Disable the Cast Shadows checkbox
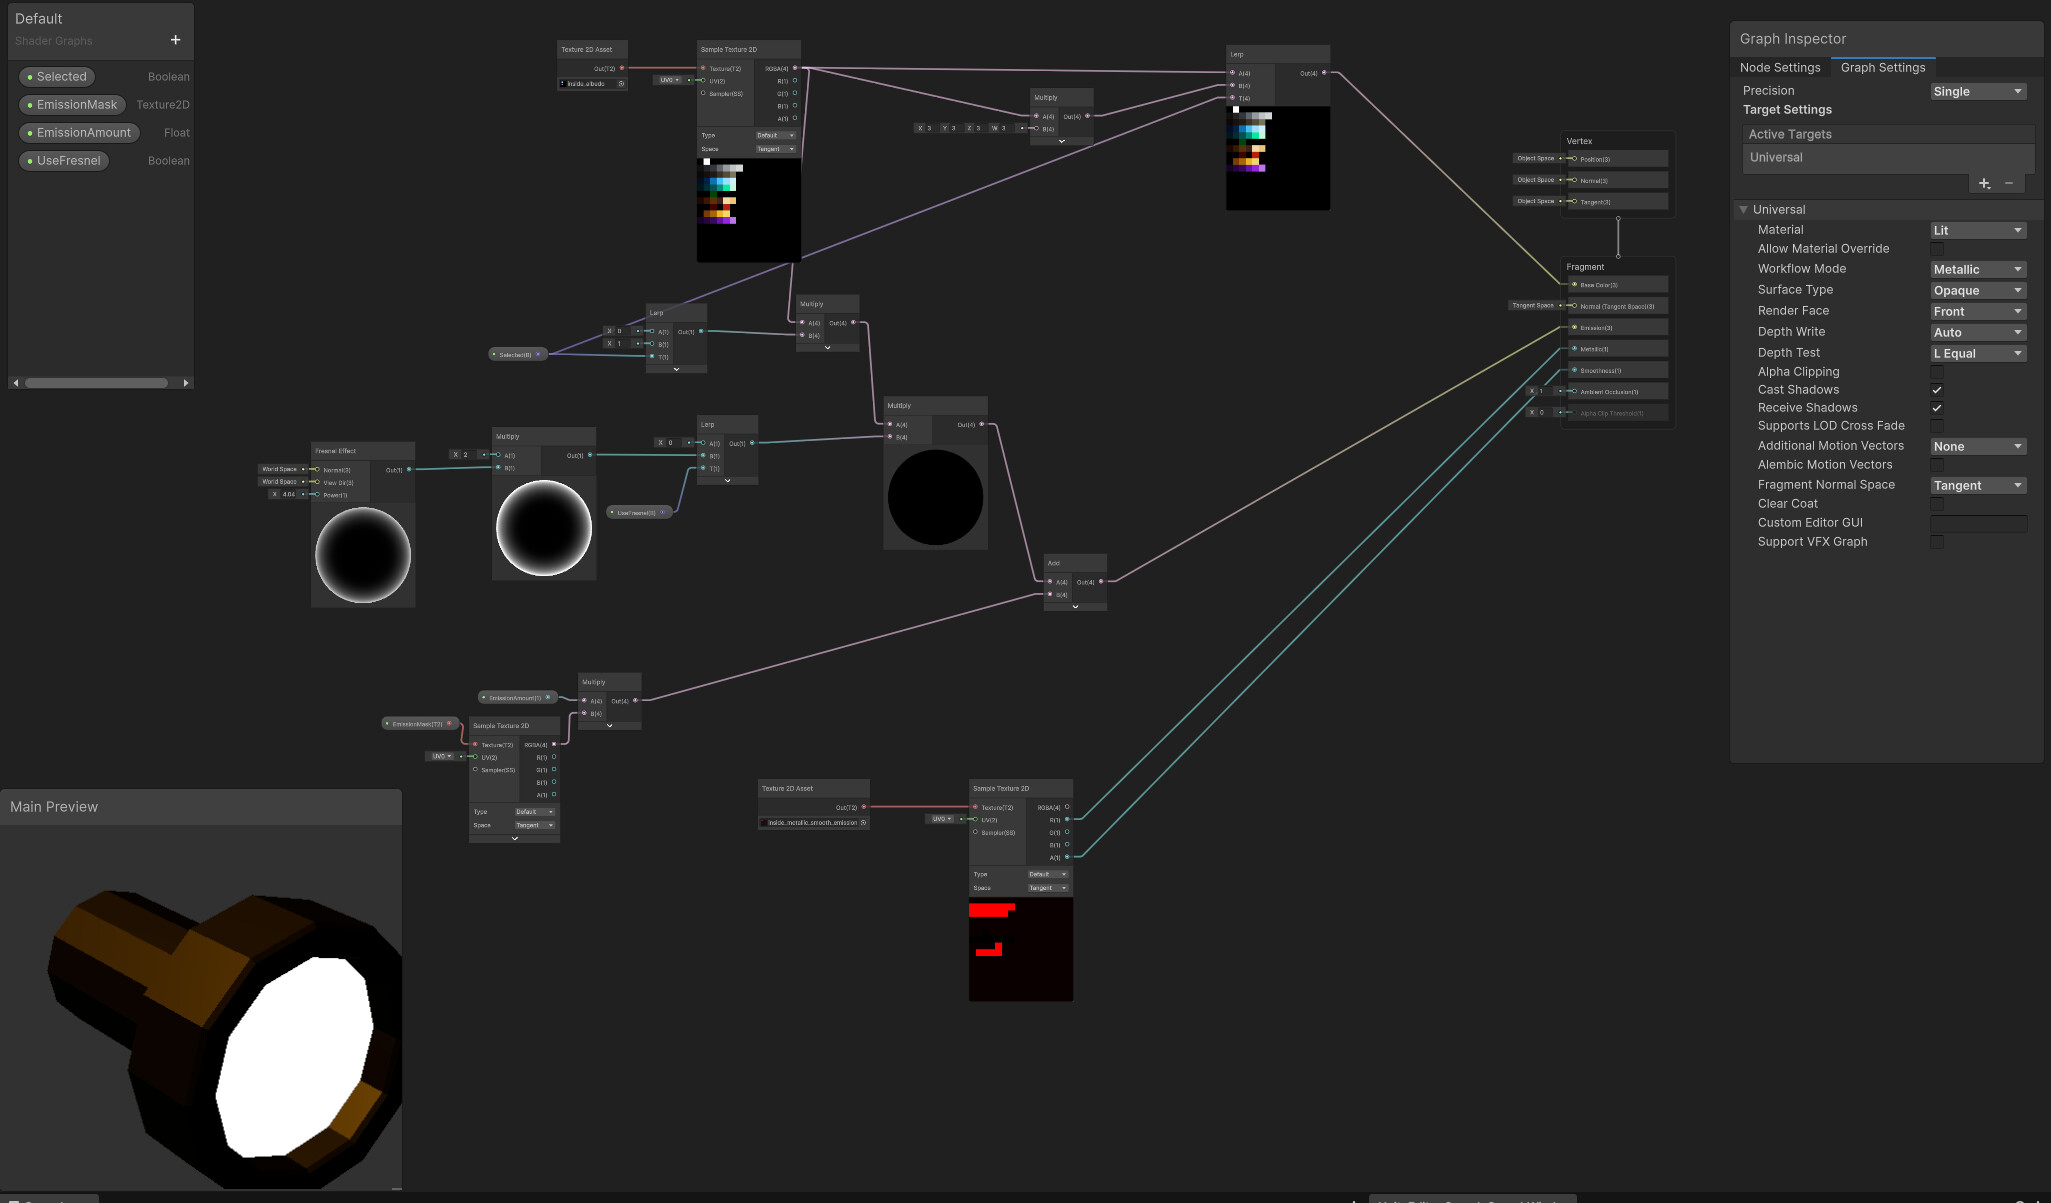 [1937, 389]
